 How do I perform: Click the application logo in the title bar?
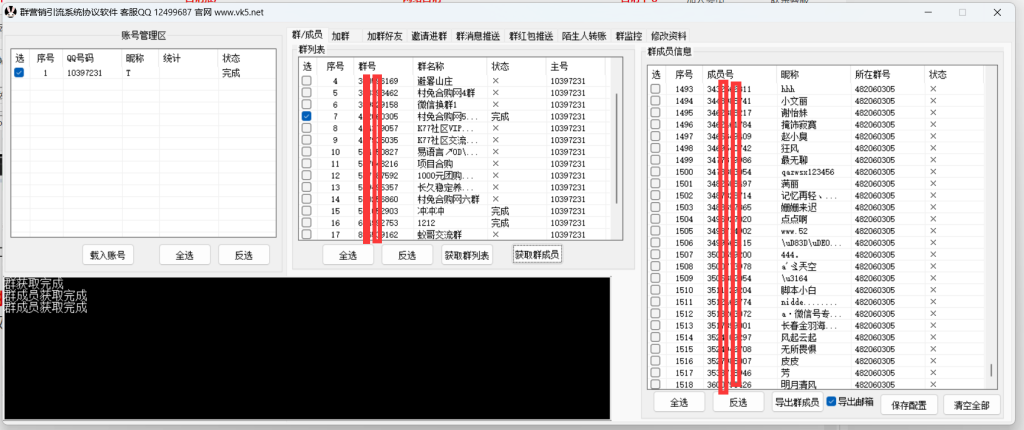[11, 12]
